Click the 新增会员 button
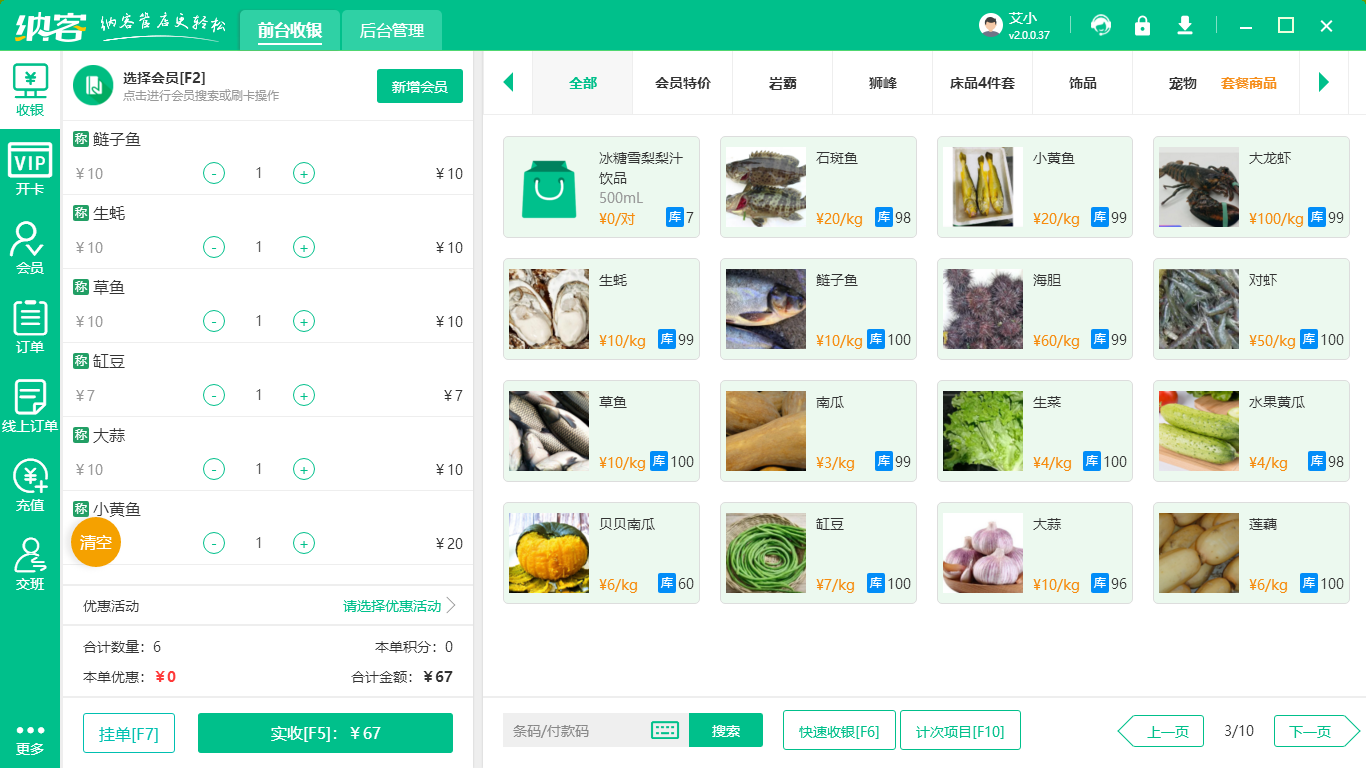This screenshot has width=1366, height=768. coord(419,86)
